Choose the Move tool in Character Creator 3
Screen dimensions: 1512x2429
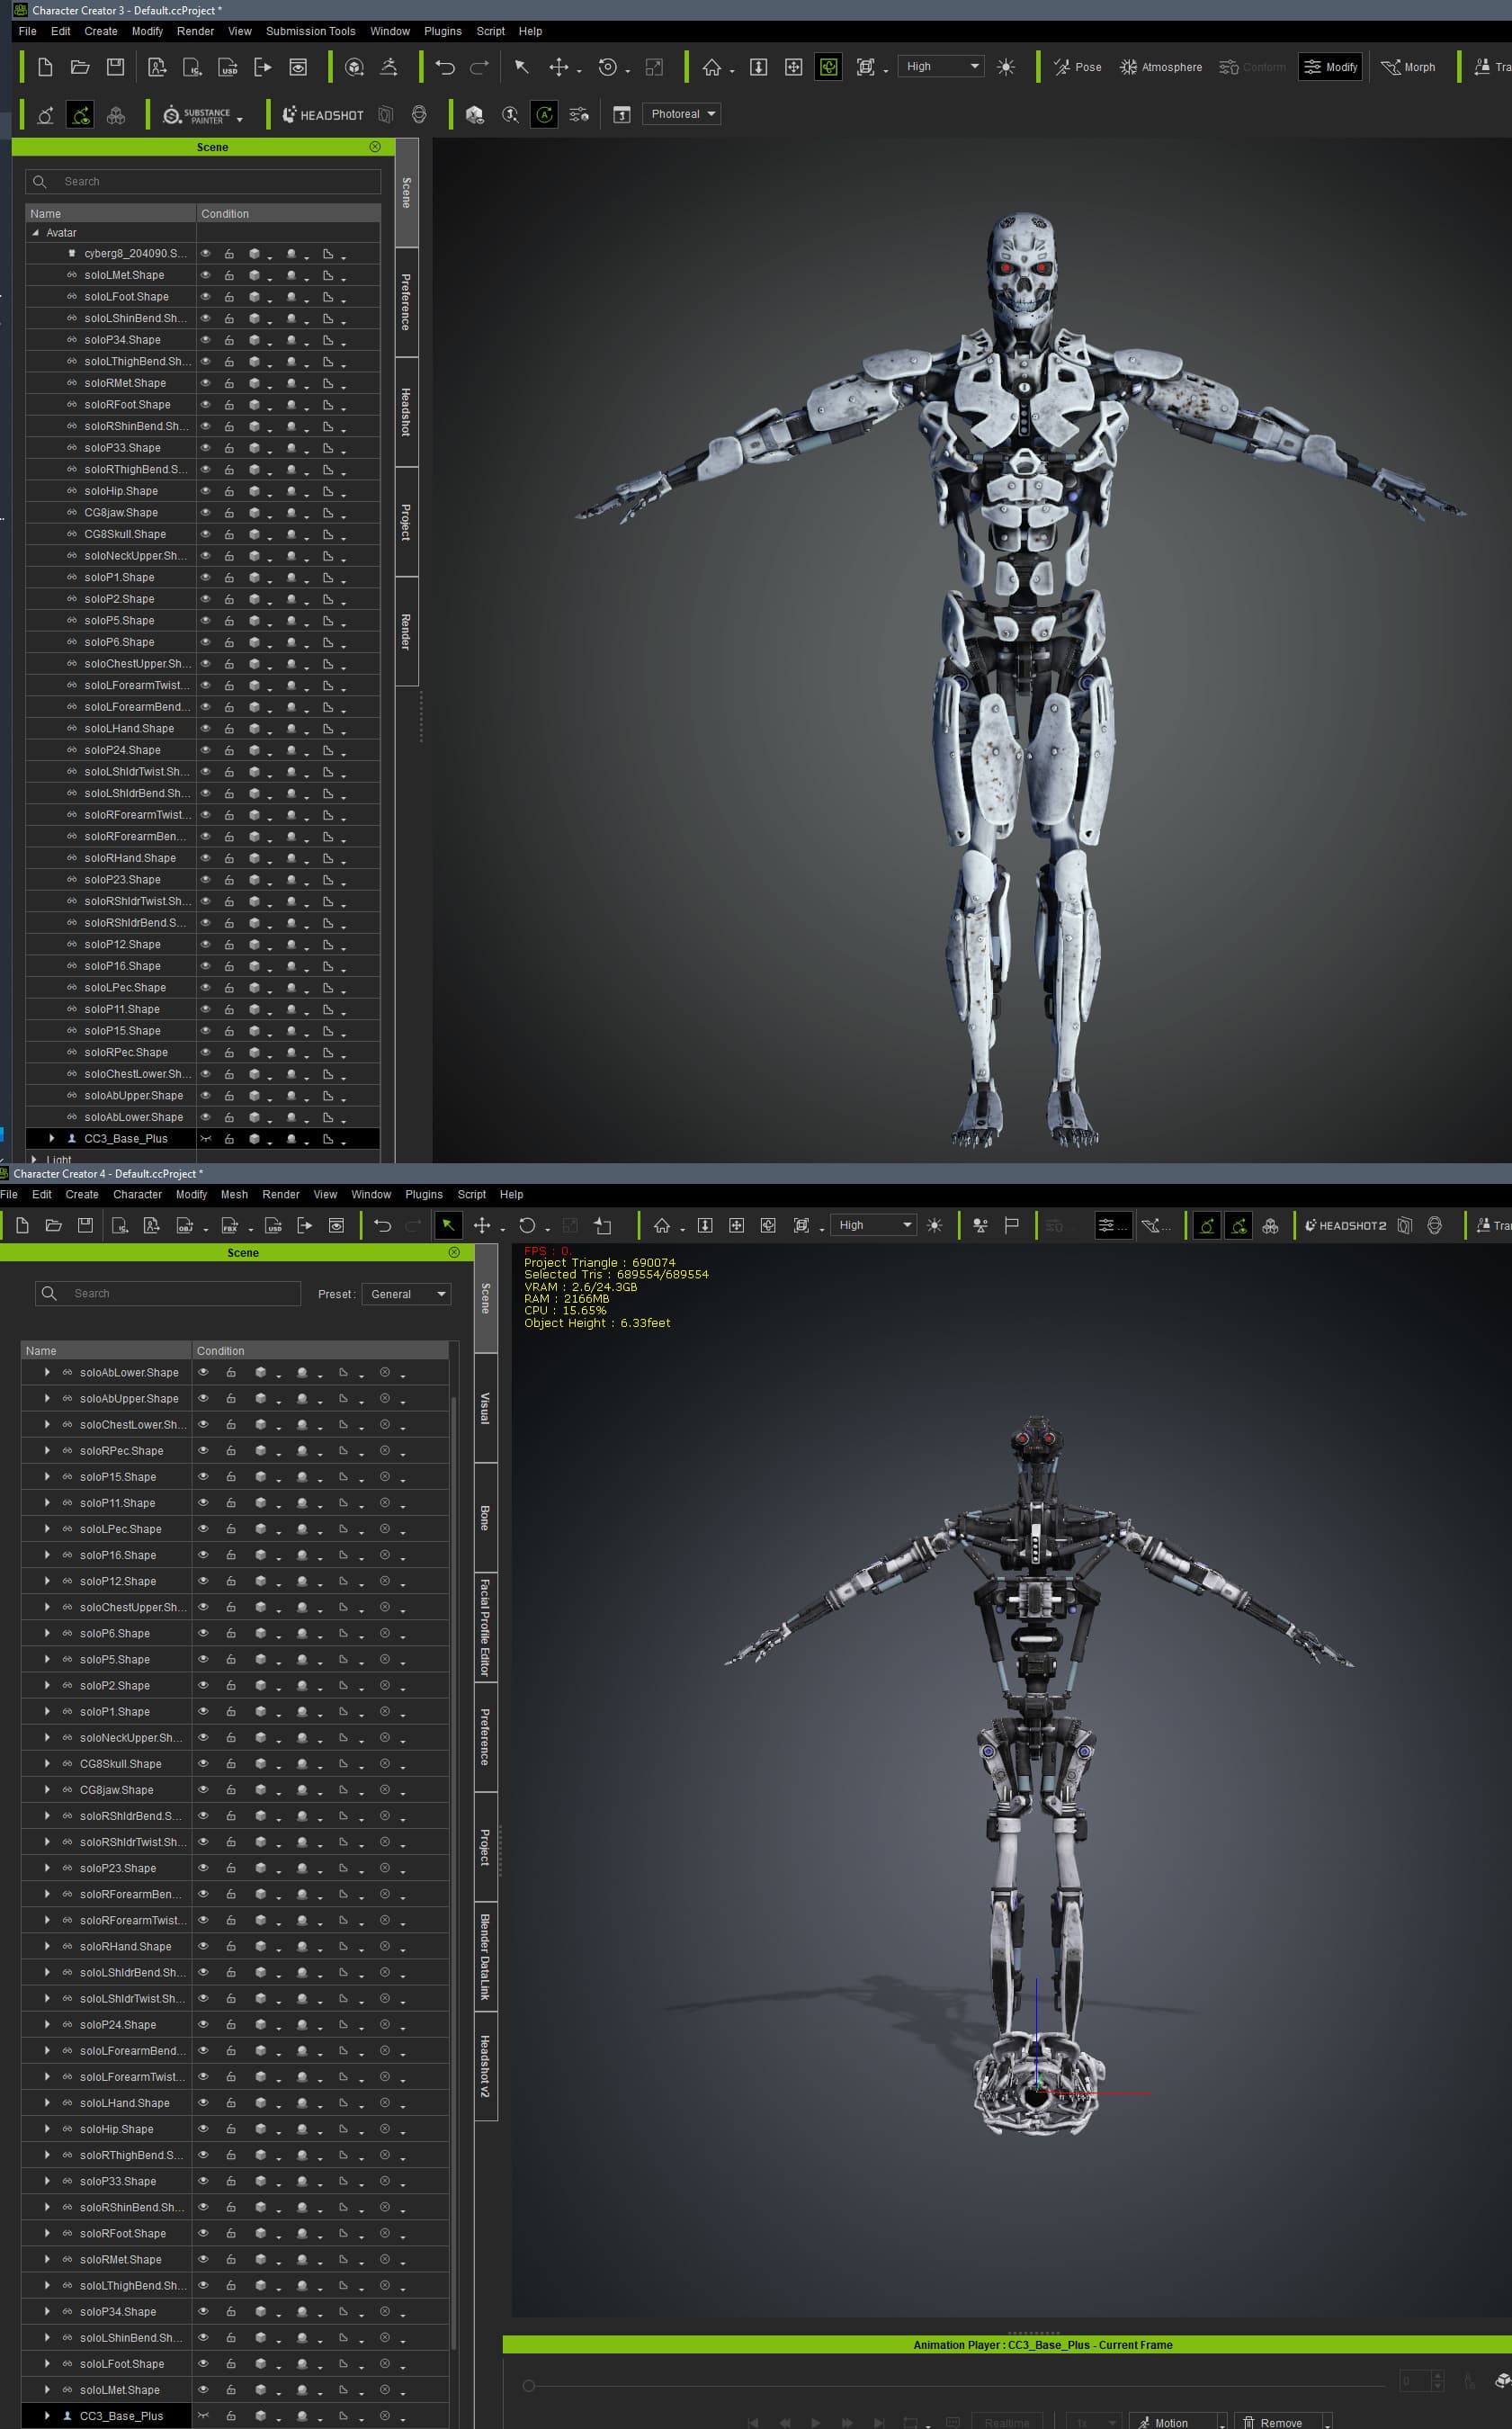pyautogui.click(x=558, y=67)
